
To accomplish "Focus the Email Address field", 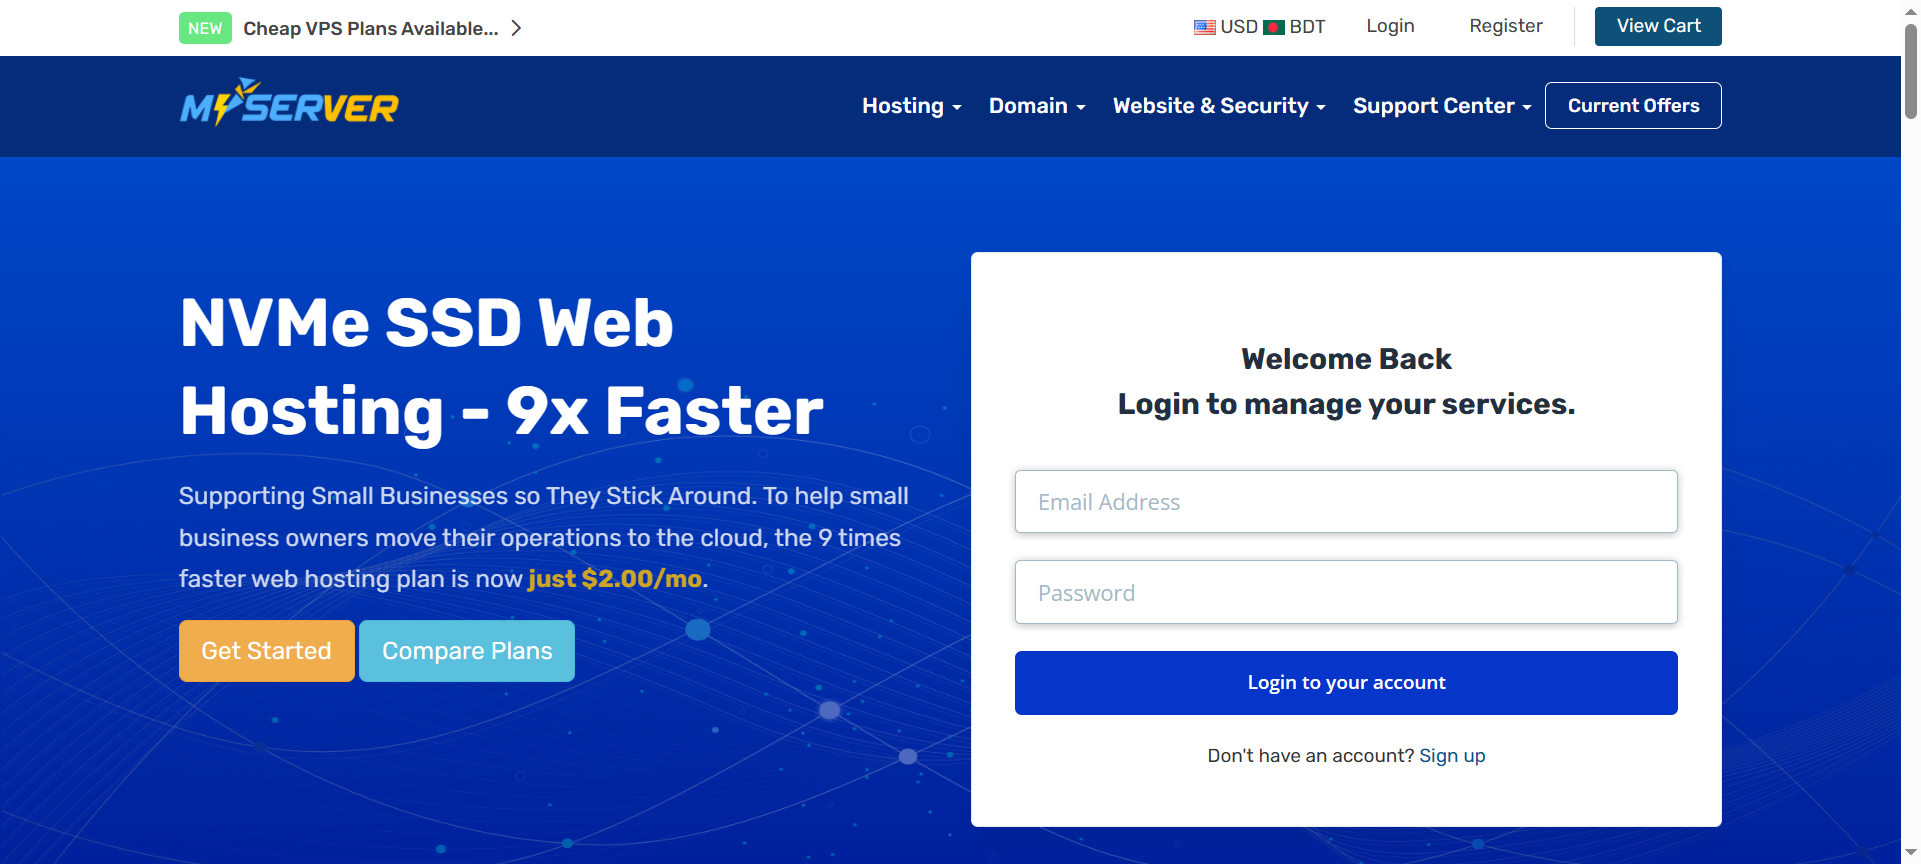I will click(x=1346, y=502).
